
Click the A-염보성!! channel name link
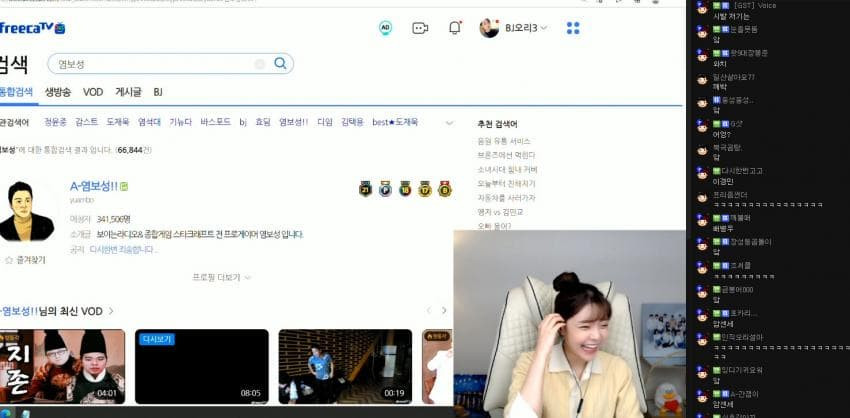click(x=94, y=187)
